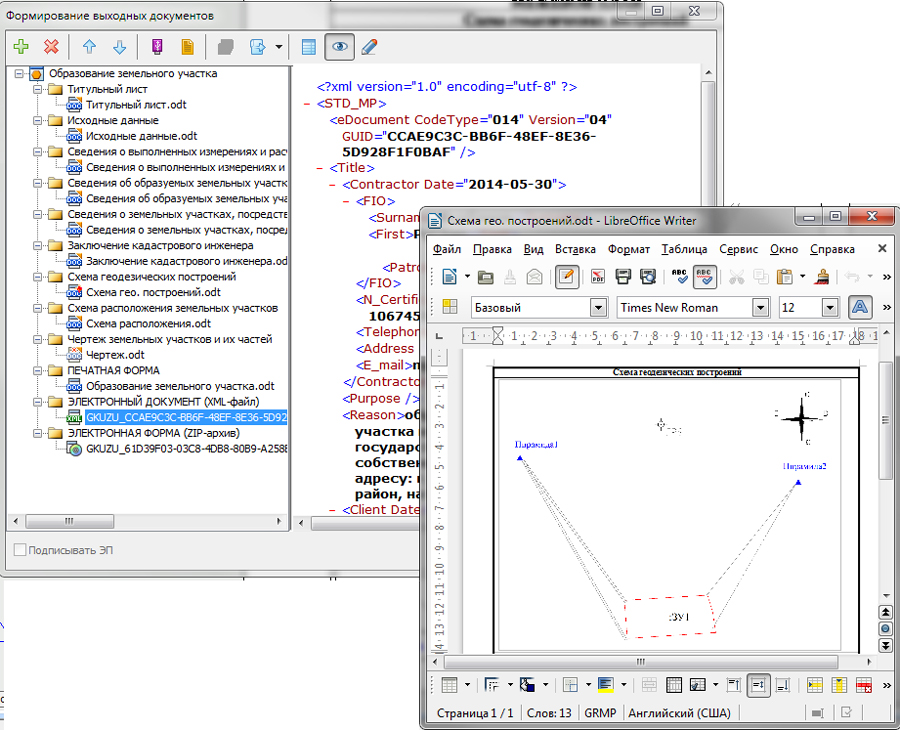The height and width of the screenshot is (730, 900).
Task: Open the Сервис menu
Action: coord(738,249)
